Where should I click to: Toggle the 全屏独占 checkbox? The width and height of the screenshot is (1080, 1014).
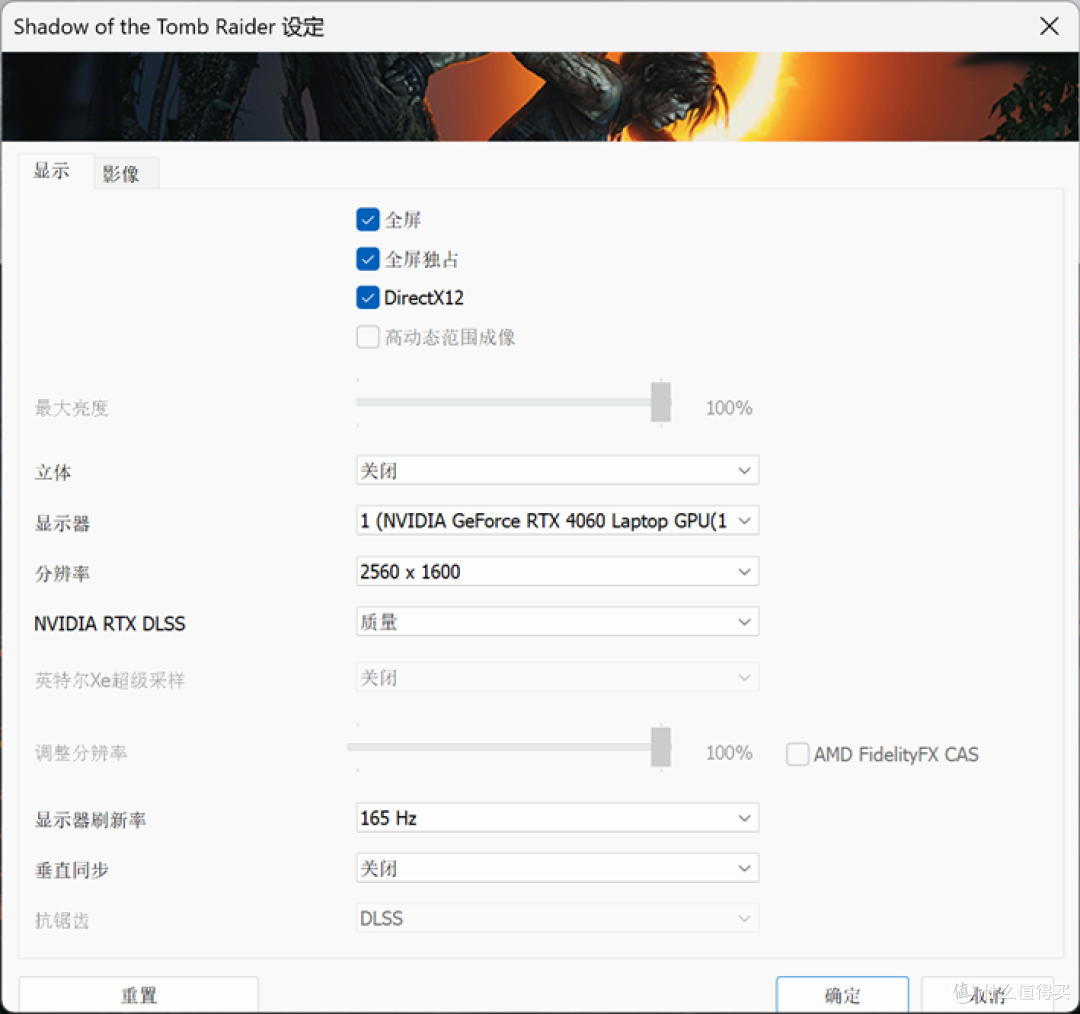368,259
